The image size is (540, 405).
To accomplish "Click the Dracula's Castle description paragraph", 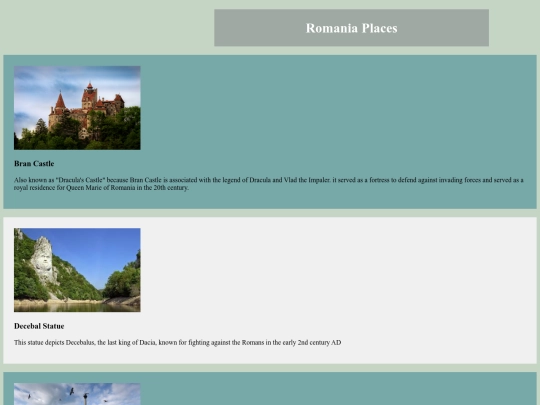I will pyautogui.click(x=269, y=184).
